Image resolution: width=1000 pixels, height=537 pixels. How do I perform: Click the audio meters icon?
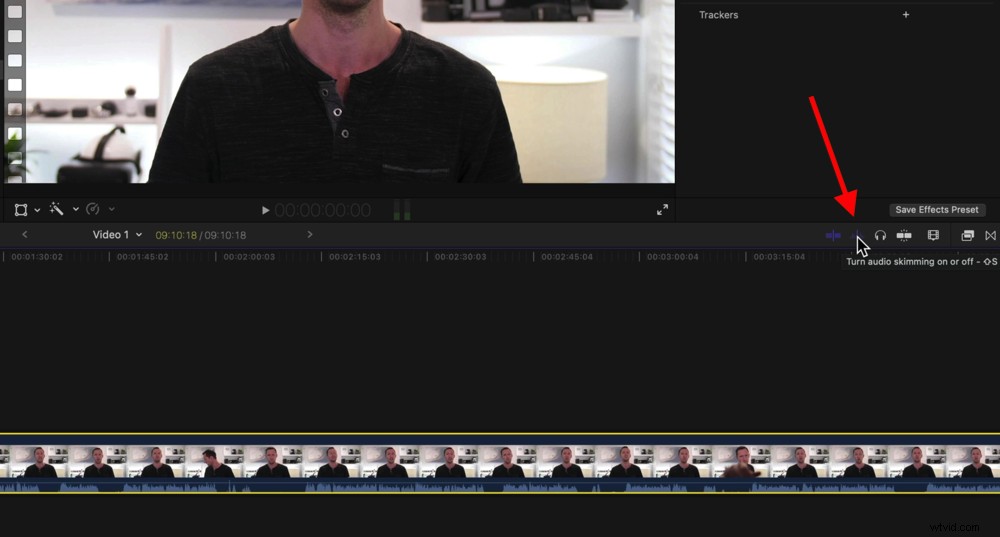point(402,210)
